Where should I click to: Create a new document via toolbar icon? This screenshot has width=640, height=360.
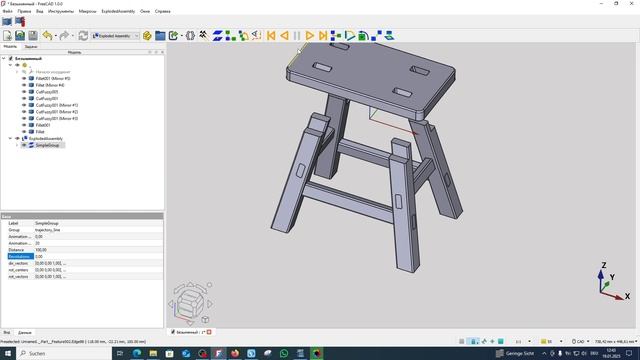tap(7, 36)
